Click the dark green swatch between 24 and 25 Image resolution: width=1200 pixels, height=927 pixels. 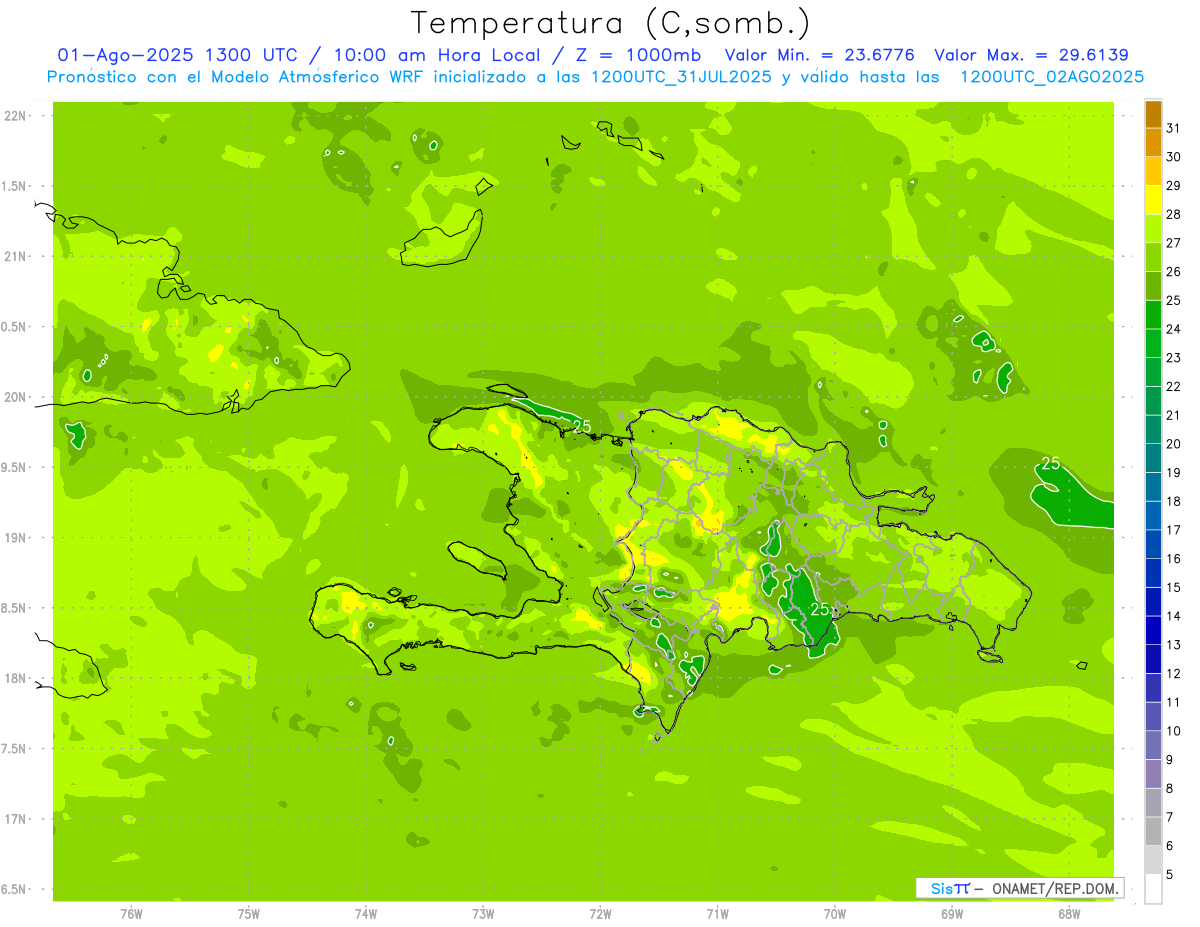pyautogui.click(x=1153, y=314)
